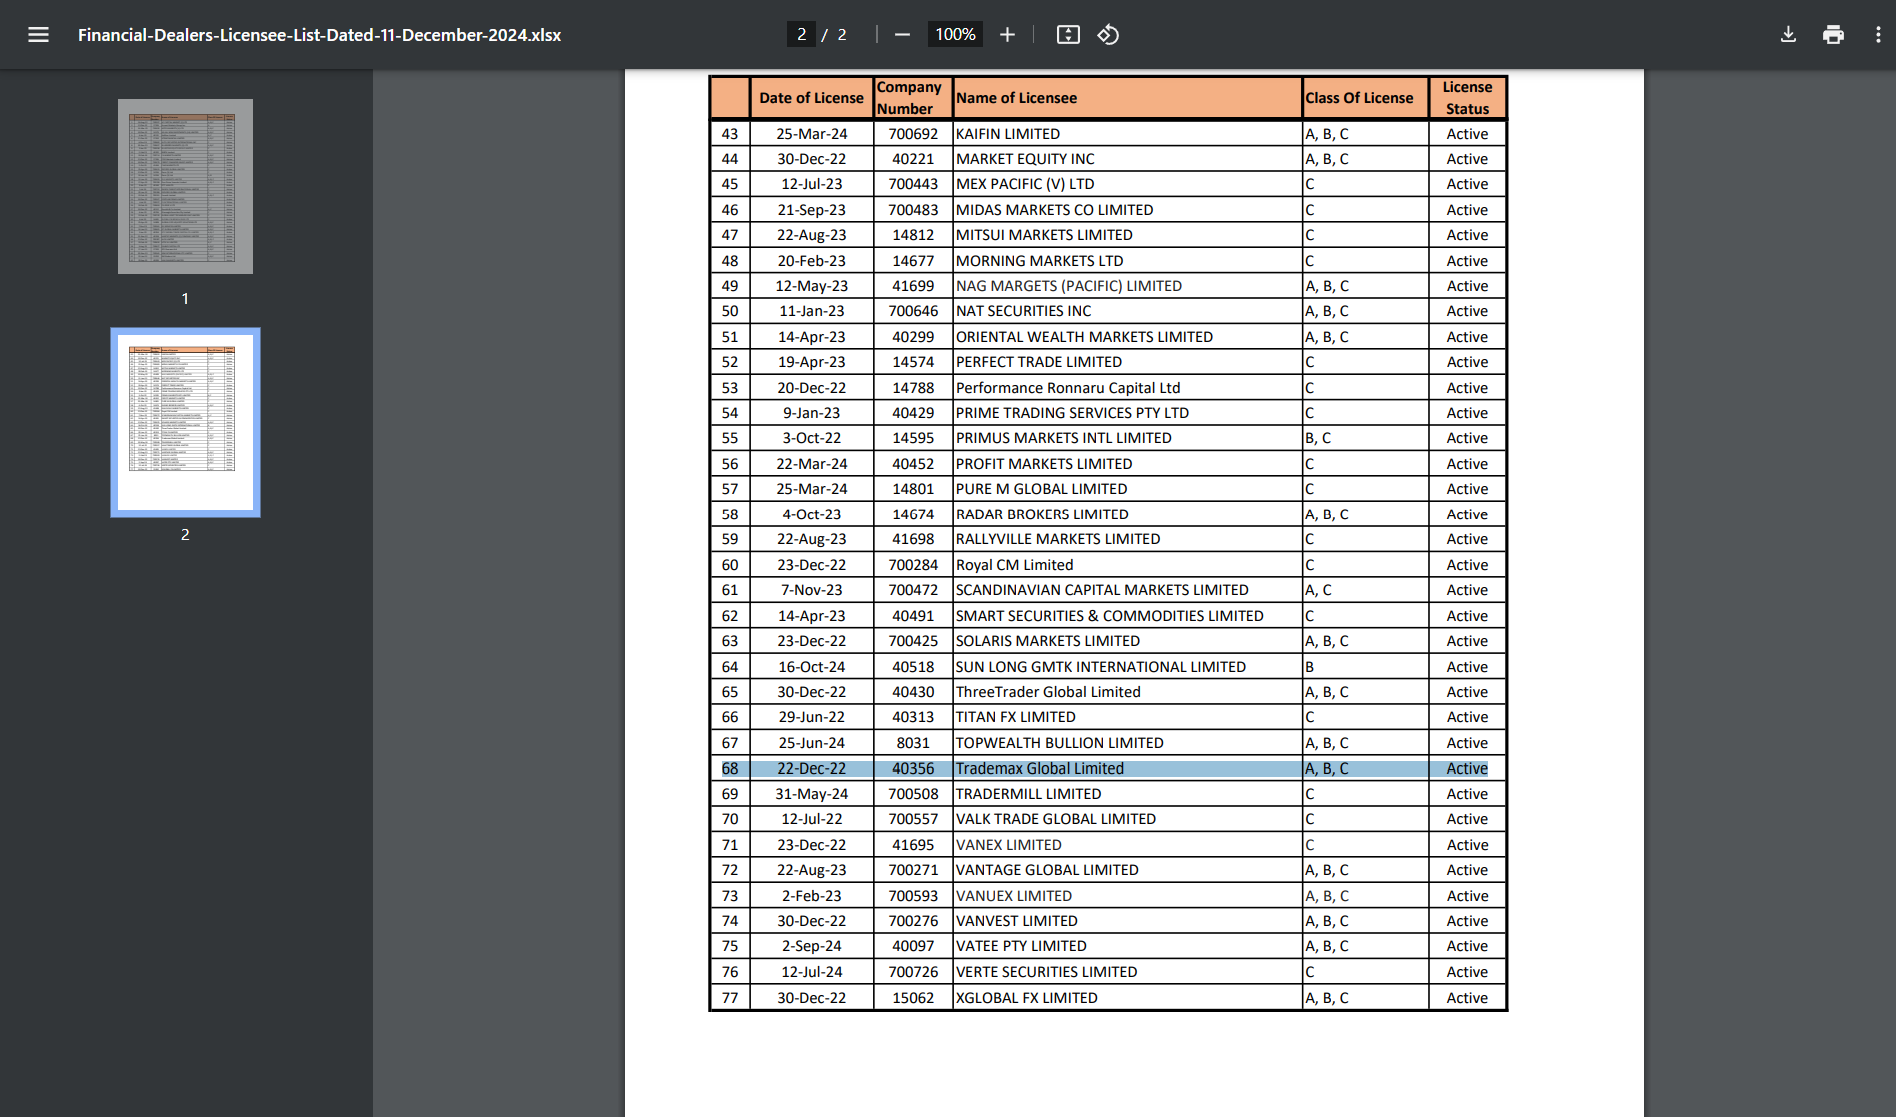Click MIDAS MARKETS CO LIMITED entry
1896x1117 pixels.
point(1054,210)
